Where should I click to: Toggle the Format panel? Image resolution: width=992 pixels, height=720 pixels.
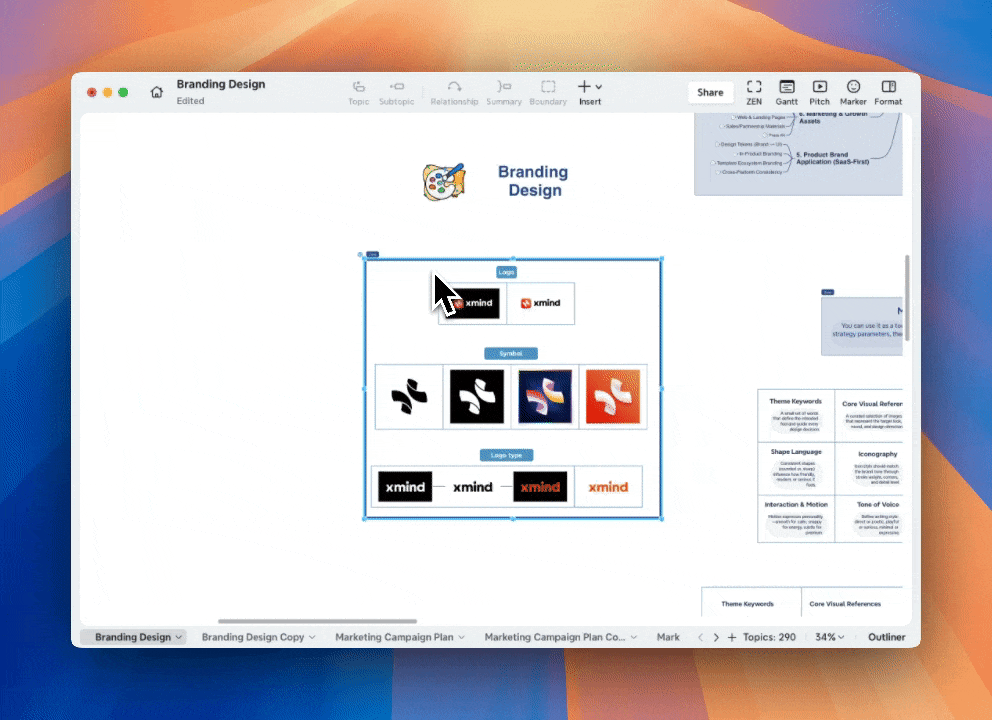click(888, 92)
